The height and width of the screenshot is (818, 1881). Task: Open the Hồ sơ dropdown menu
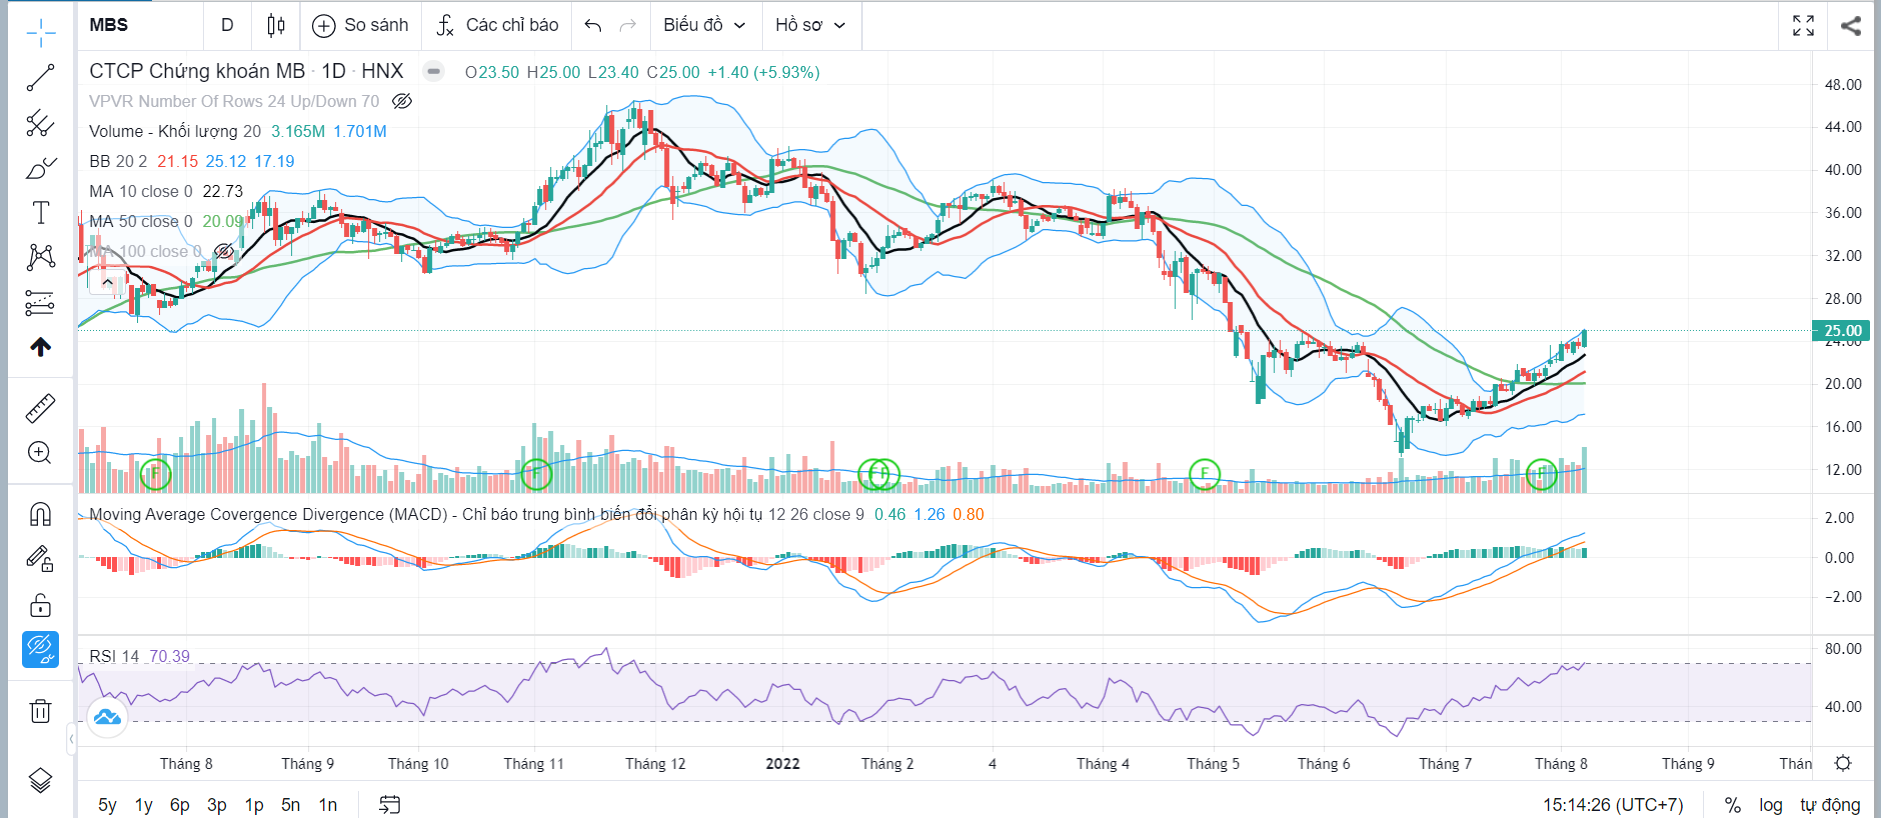coord(810,25)
